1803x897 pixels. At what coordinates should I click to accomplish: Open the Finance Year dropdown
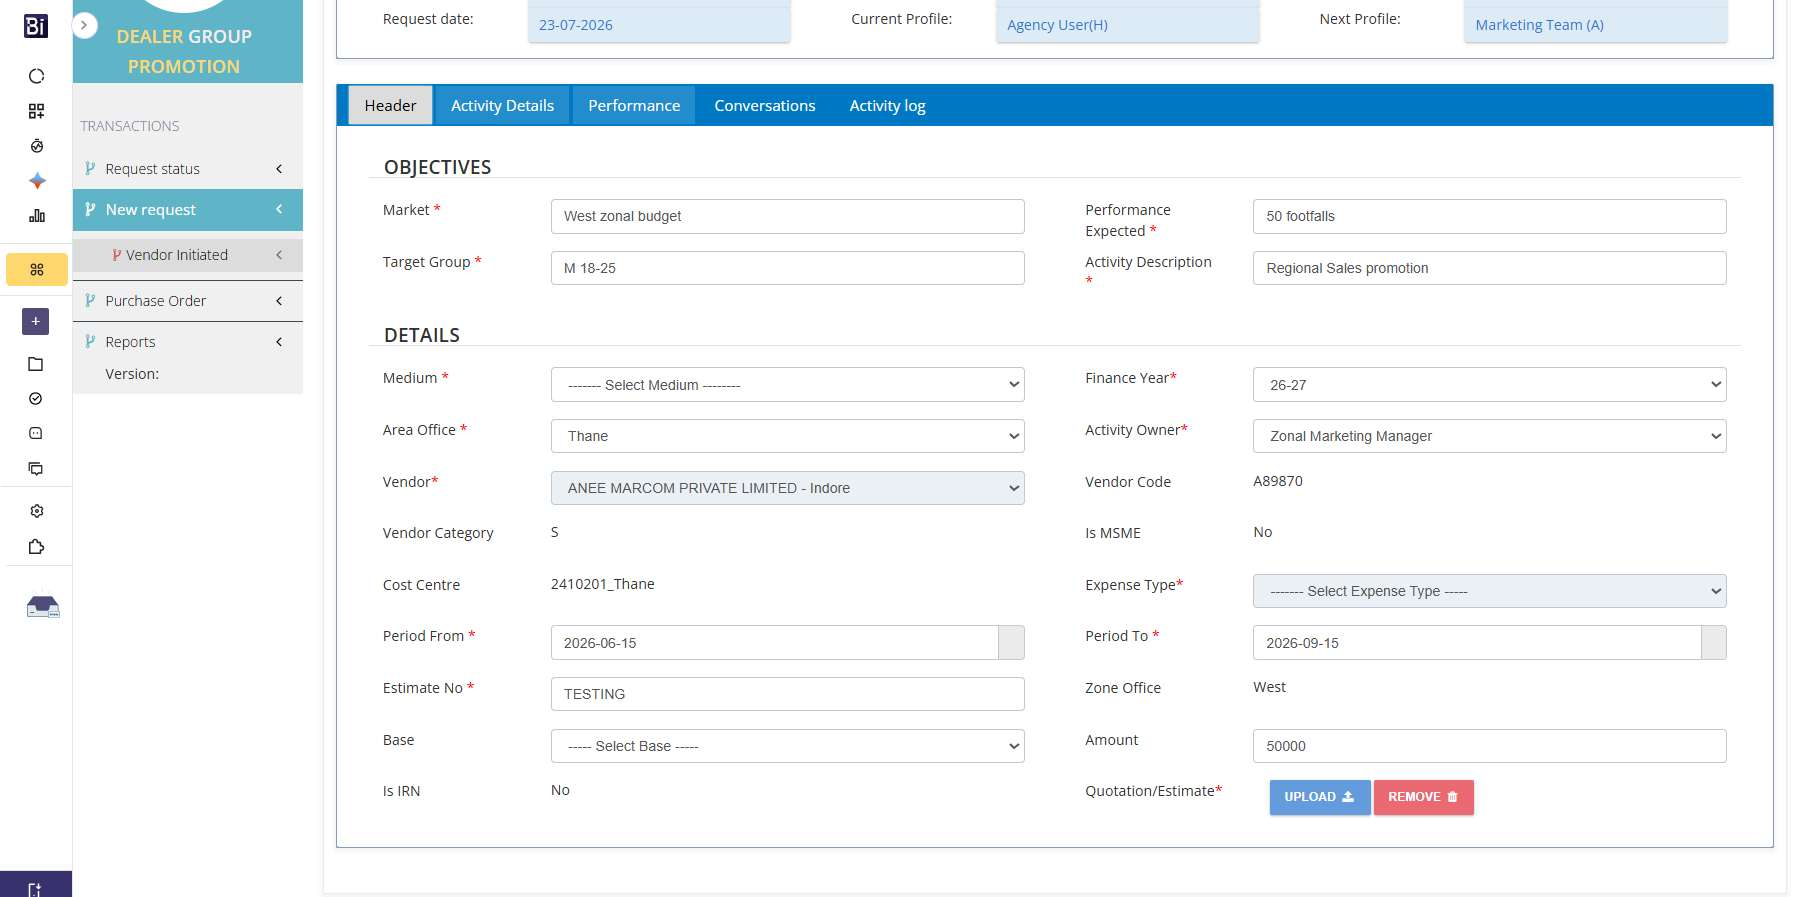coord(1489,385)
